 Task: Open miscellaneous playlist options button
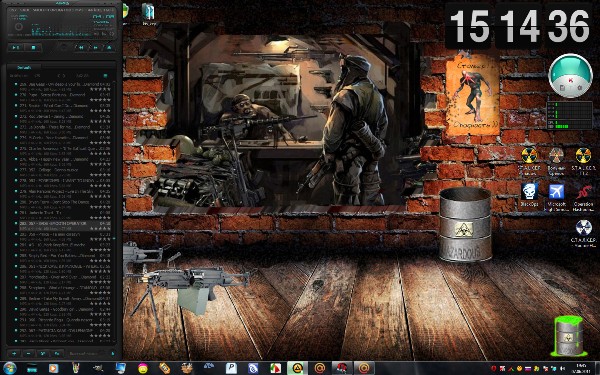57,353
